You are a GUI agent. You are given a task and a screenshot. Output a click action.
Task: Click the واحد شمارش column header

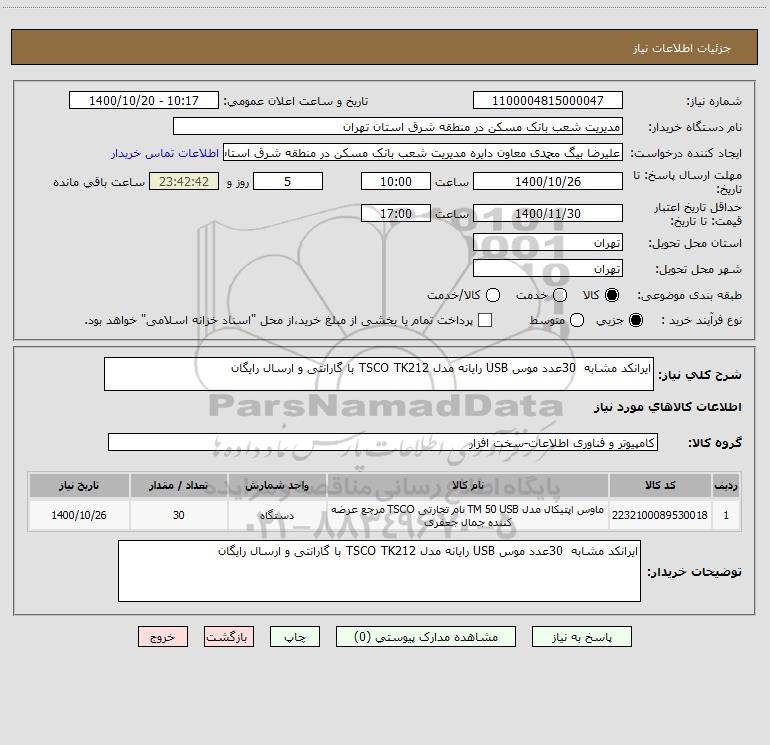tap(277, 486)
